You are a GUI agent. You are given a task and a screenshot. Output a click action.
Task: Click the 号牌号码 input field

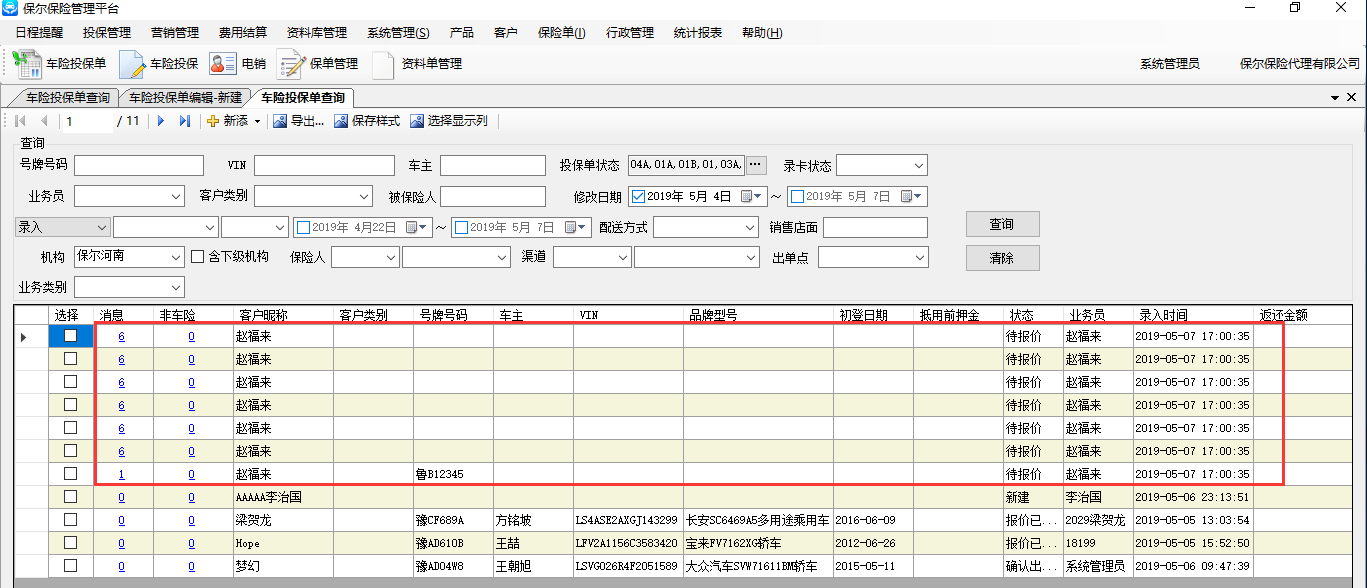coord(138,165)
